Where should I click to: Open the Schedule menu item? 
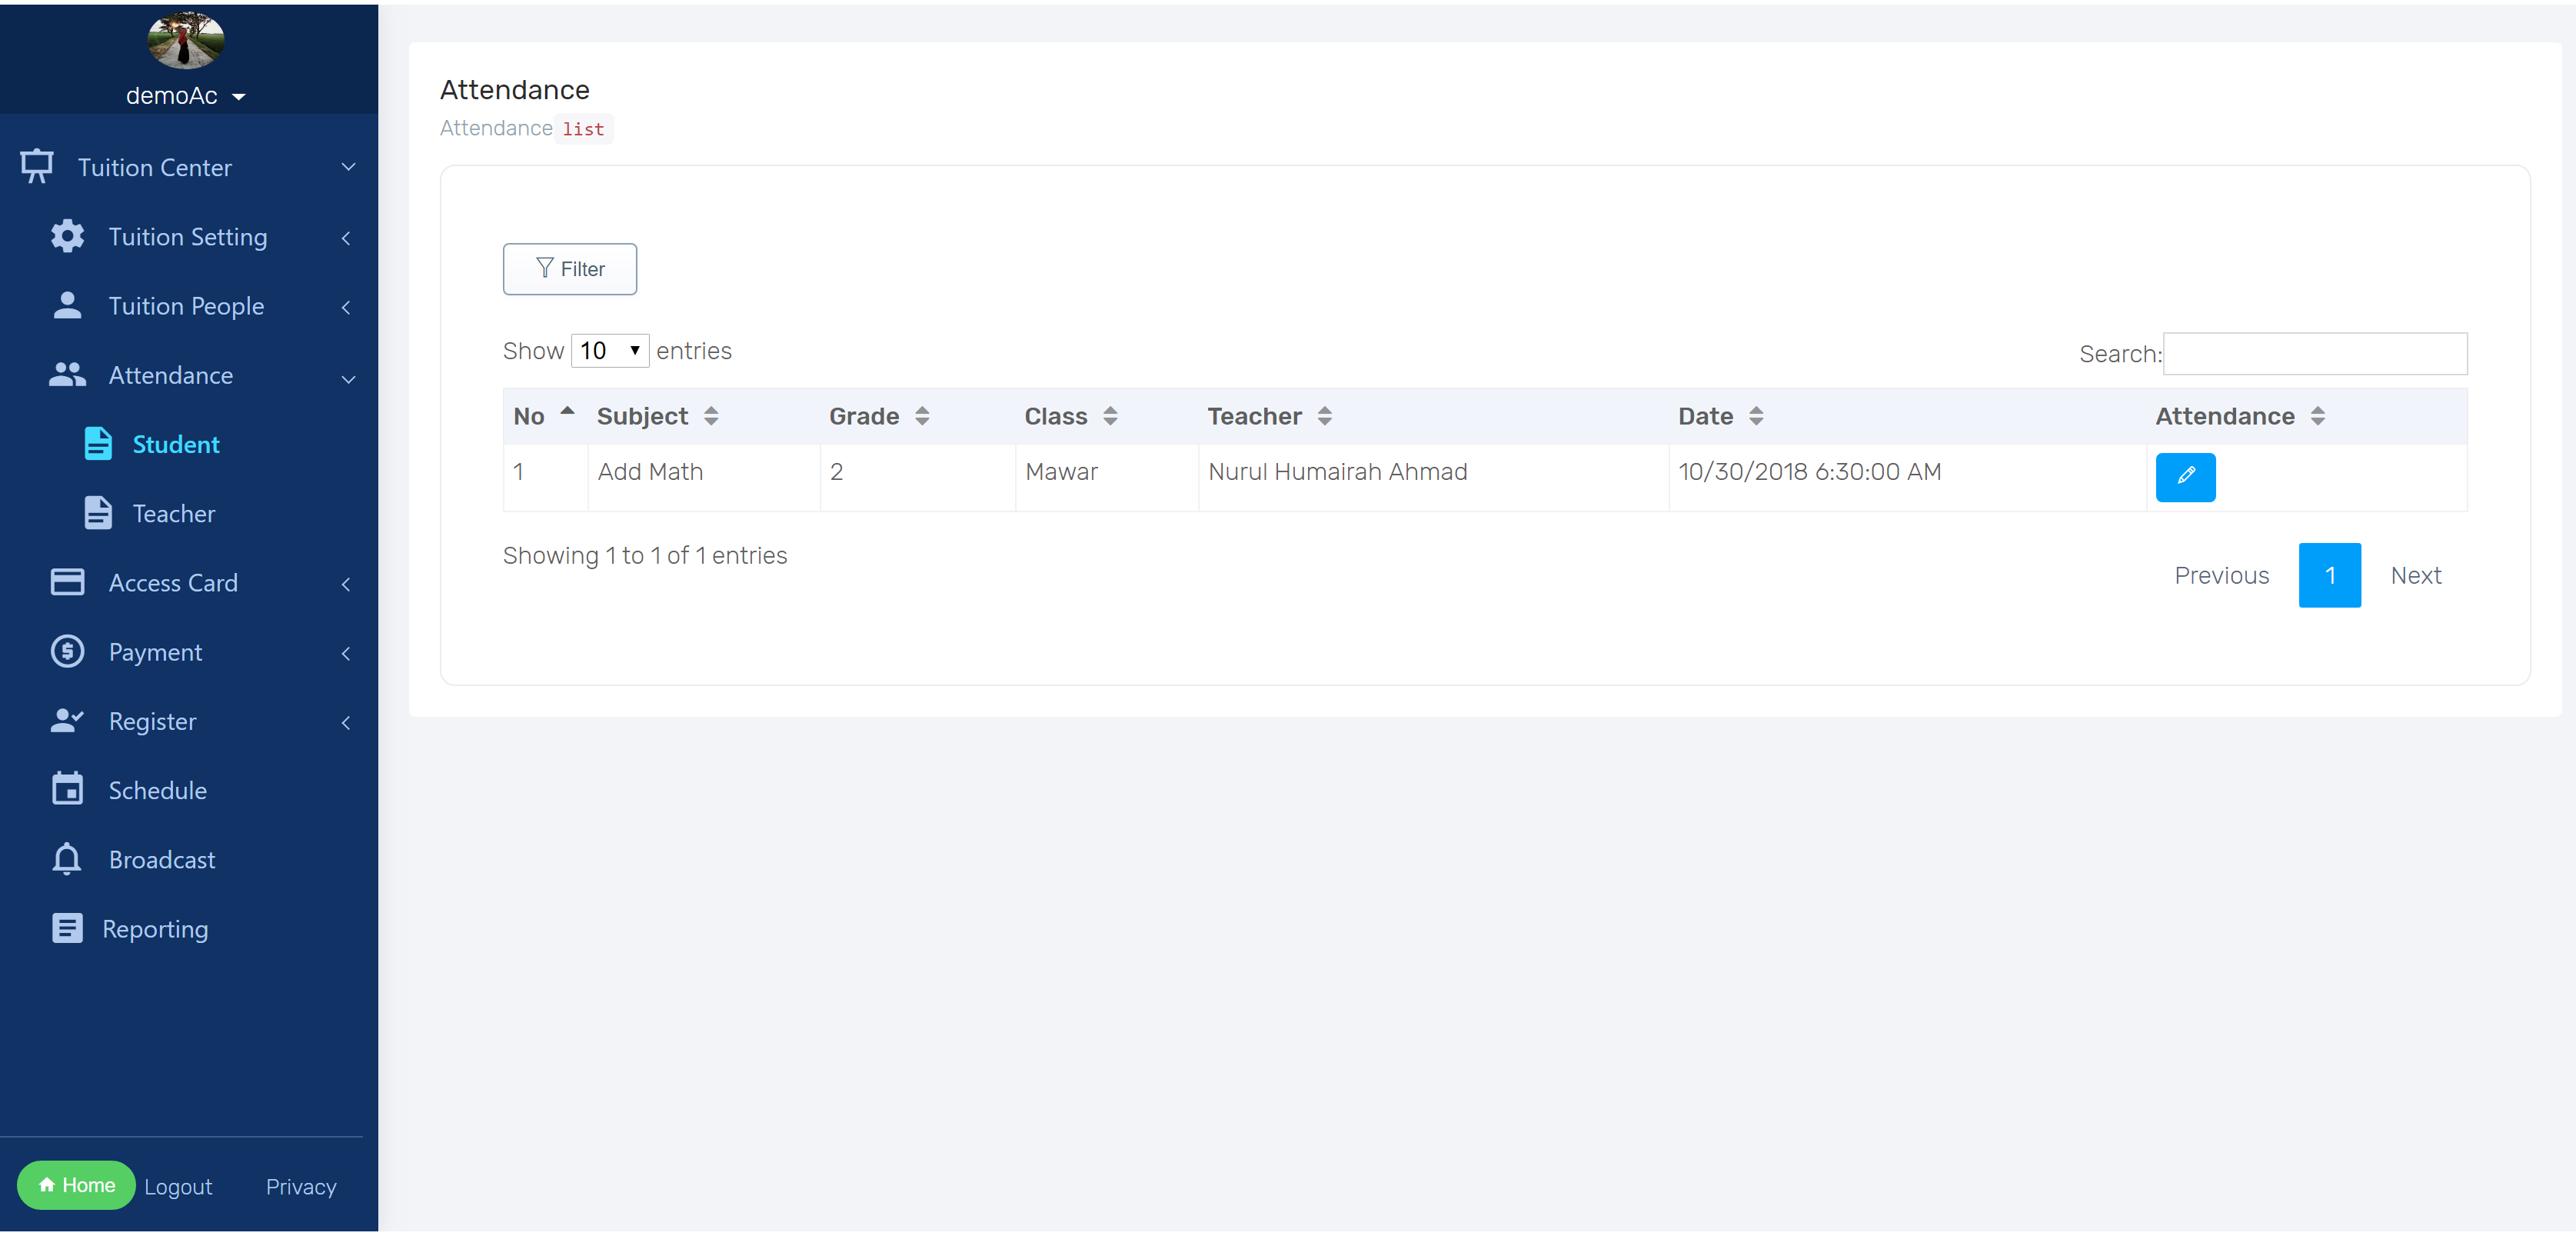pos(158,790)
